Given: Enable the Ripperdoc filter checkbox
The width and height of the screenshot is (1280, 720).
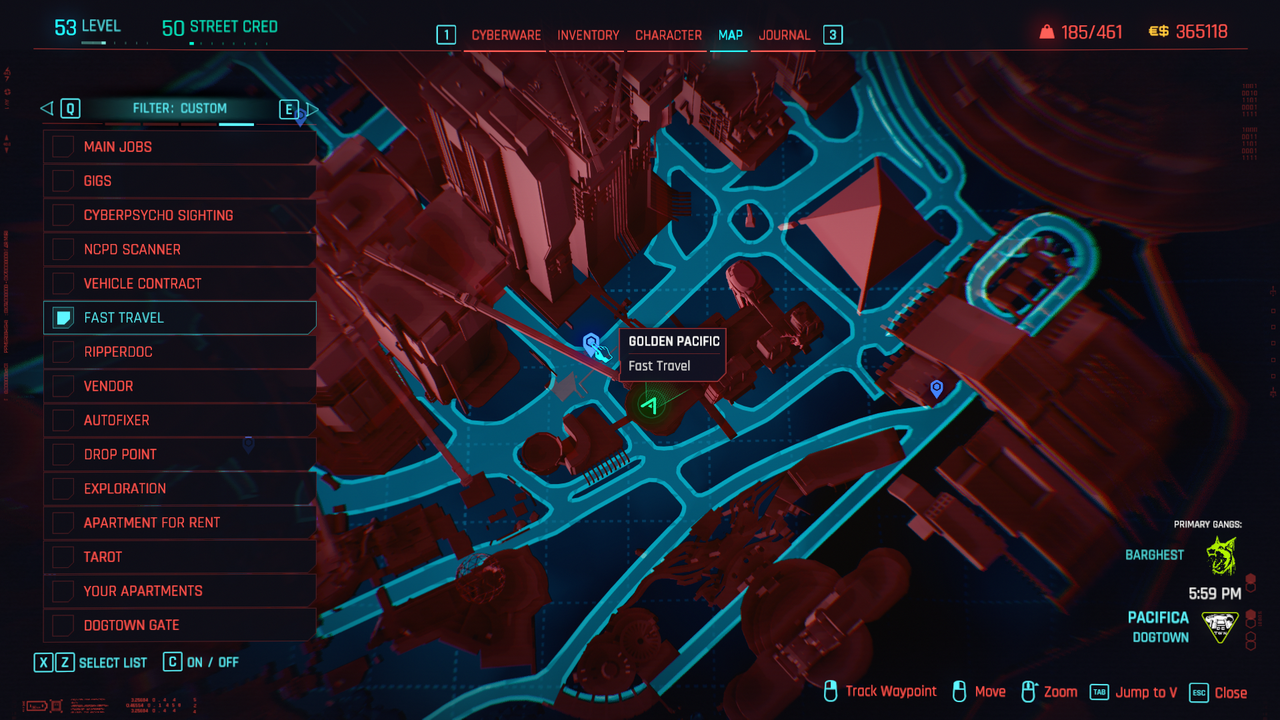Looking at the screenshot, I should [63, 352].
